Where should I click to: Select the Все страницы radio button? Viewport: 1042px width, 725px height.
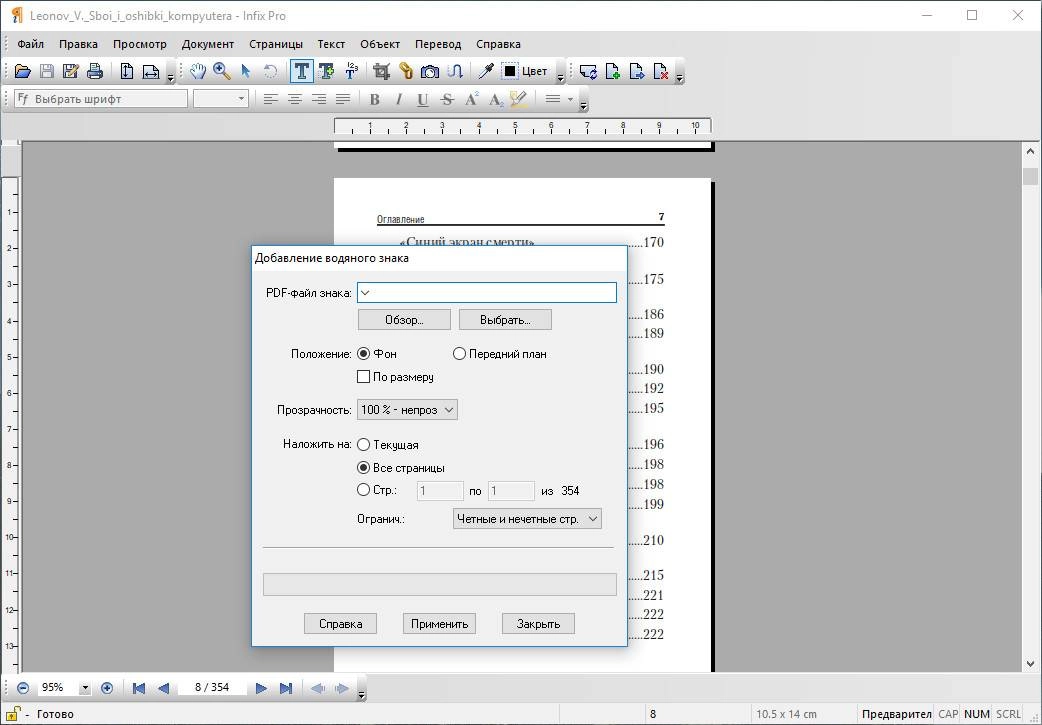pos(364,468)
